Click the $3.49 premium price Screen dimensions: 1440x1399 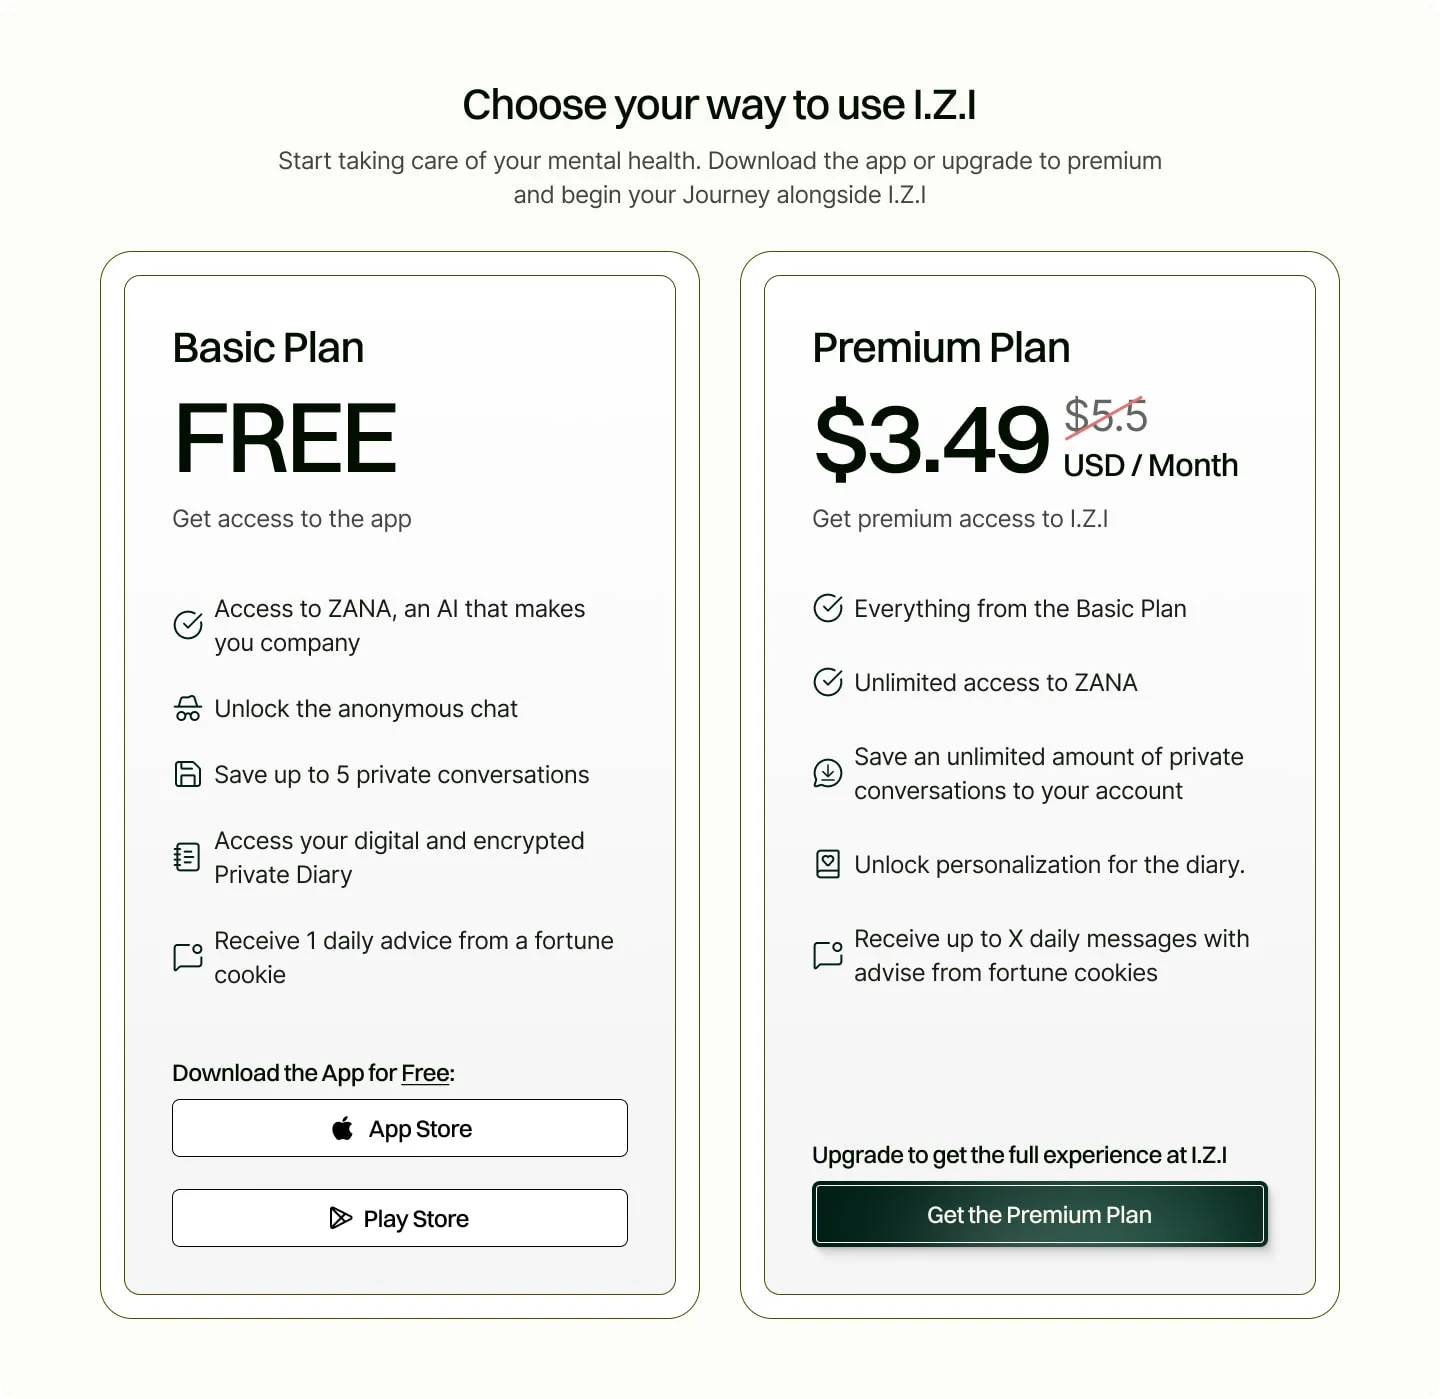[932, 439]
